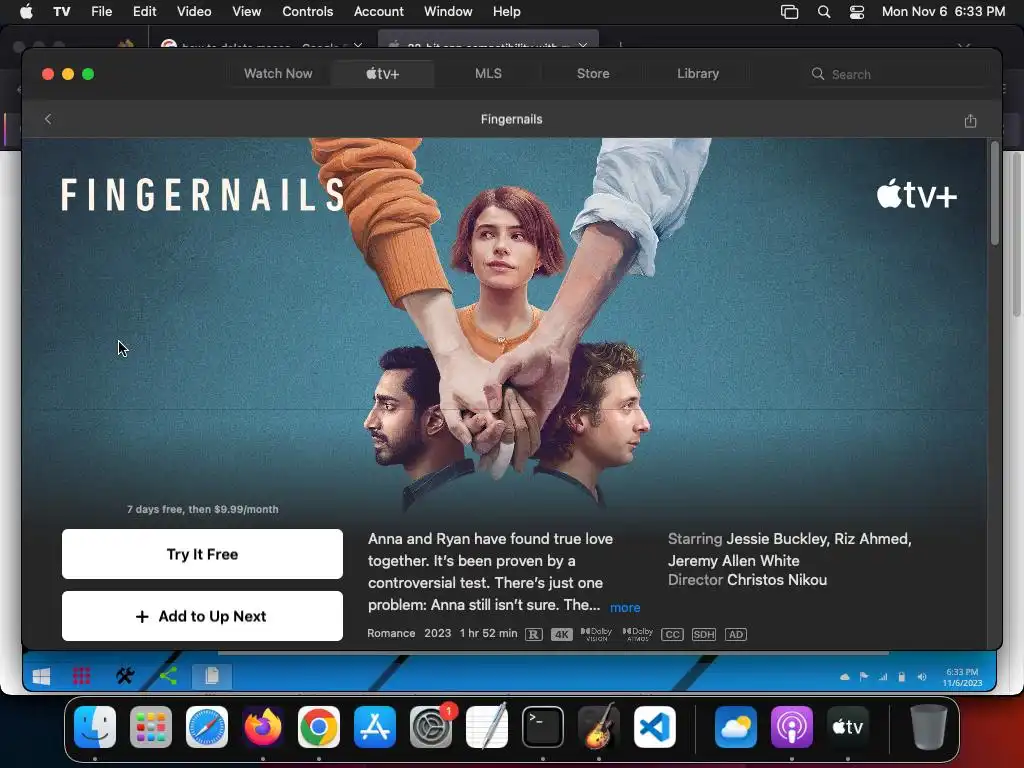
Task: Click the Try It Free button
Action: (202, 554)
